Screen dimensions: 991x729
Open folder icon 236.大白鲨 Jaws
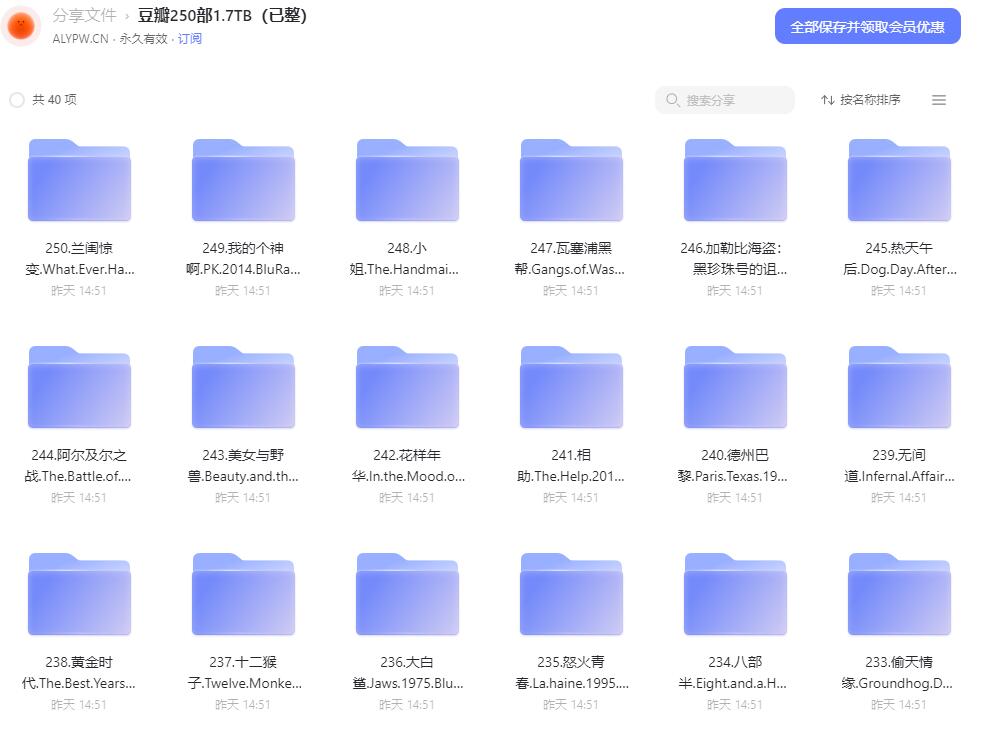pyautogui.click(x=407, y=594)
